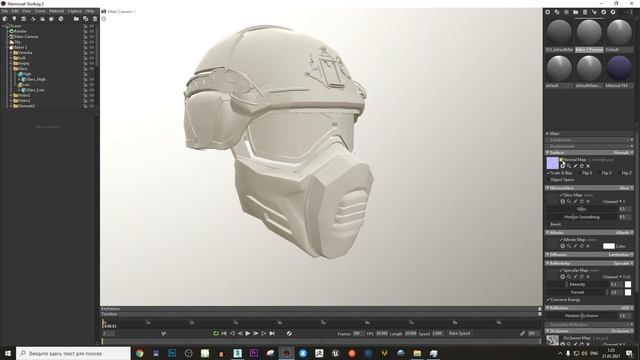
Task: Open the Edit menu
Action: click(15, 11)
